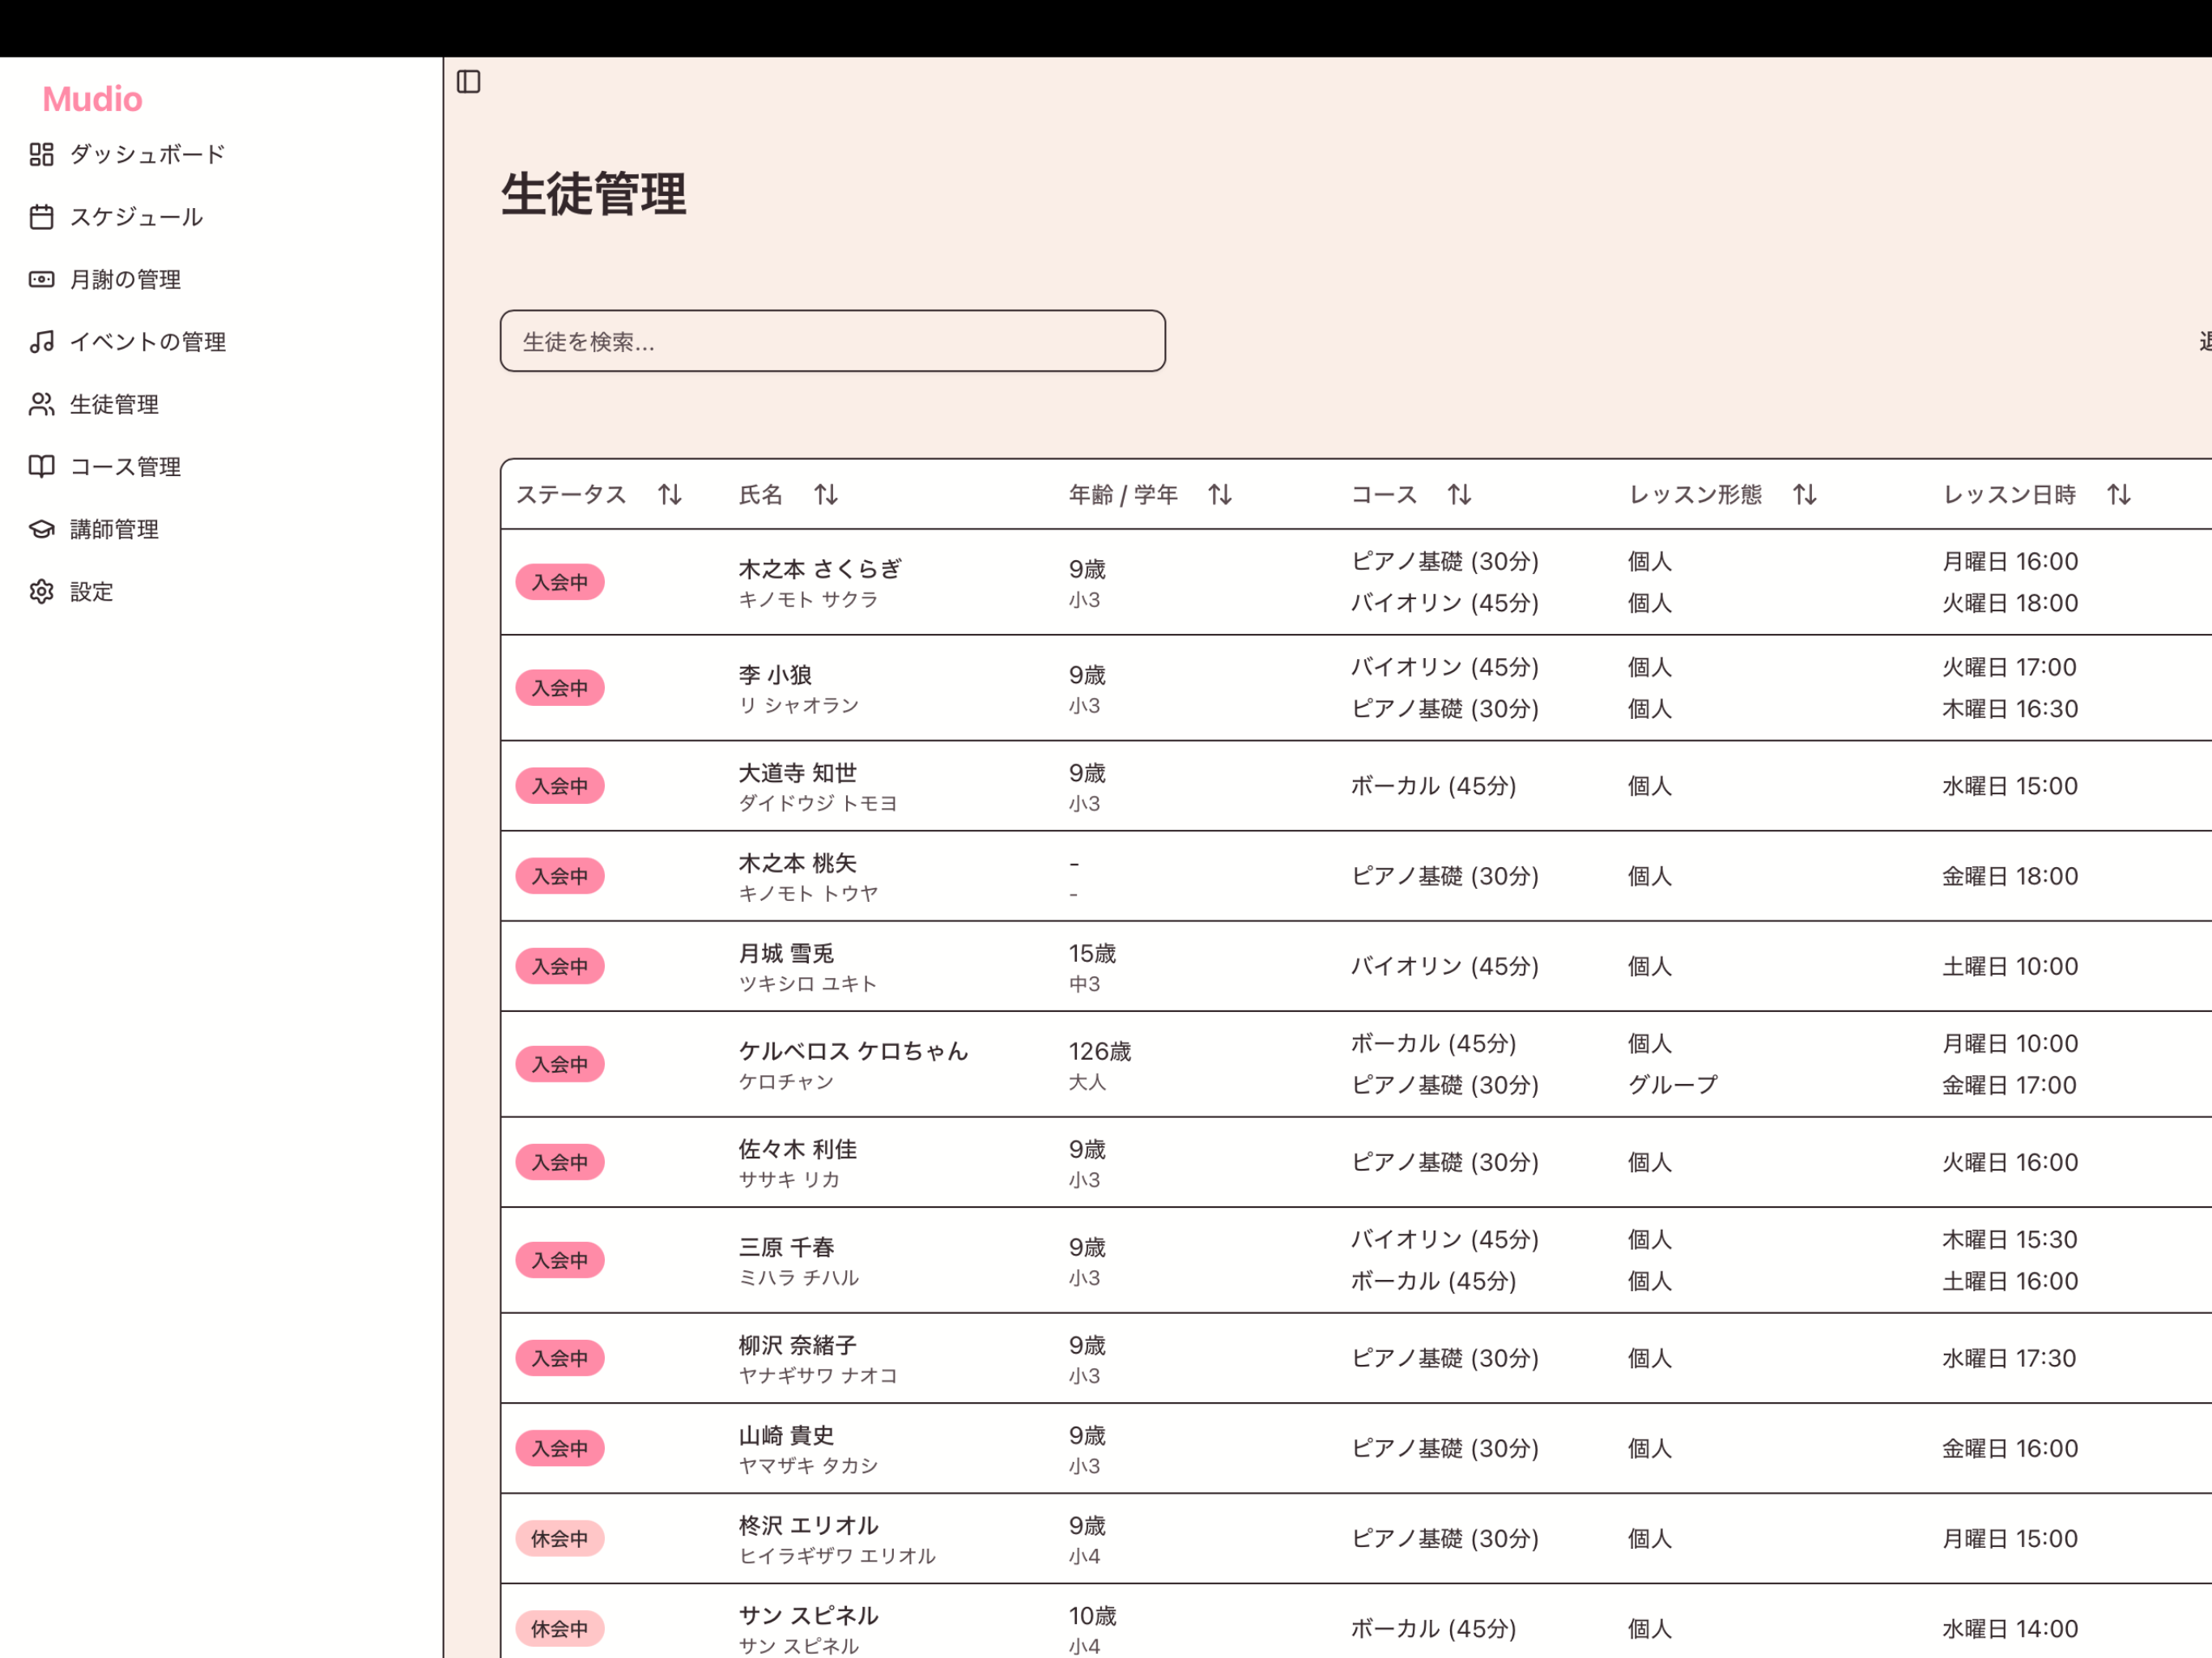This screenshot has height=1658, width=2212.
Task: Select student name 木之本 さくらぎ
Action: (x=820, y=569)
